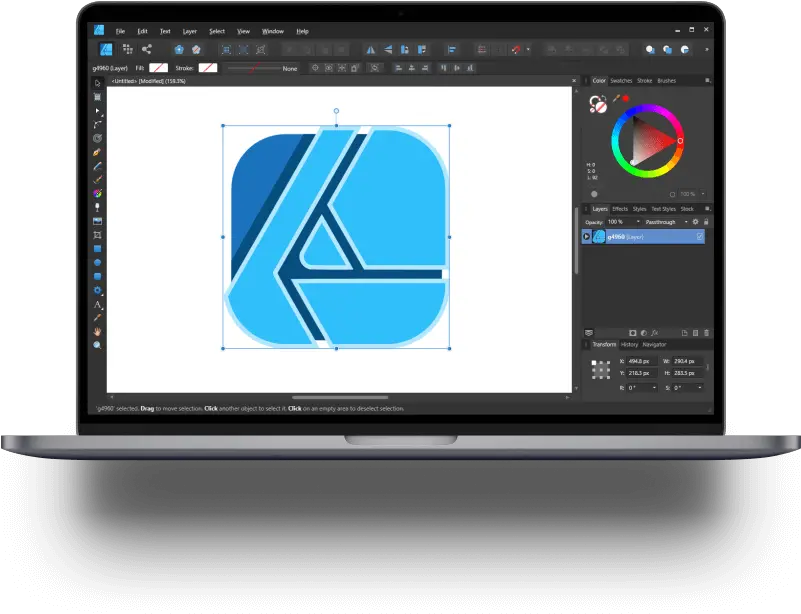Screen dimensions: 801x614
Task: Open the Opacity dropdown in the Layers panel
Action: [638, 221]
